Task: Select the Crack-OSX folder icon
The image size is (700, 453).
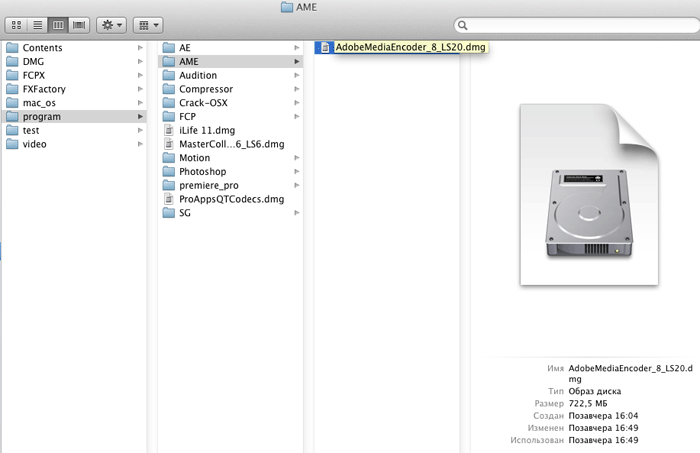Action: (x=169, y=103)
